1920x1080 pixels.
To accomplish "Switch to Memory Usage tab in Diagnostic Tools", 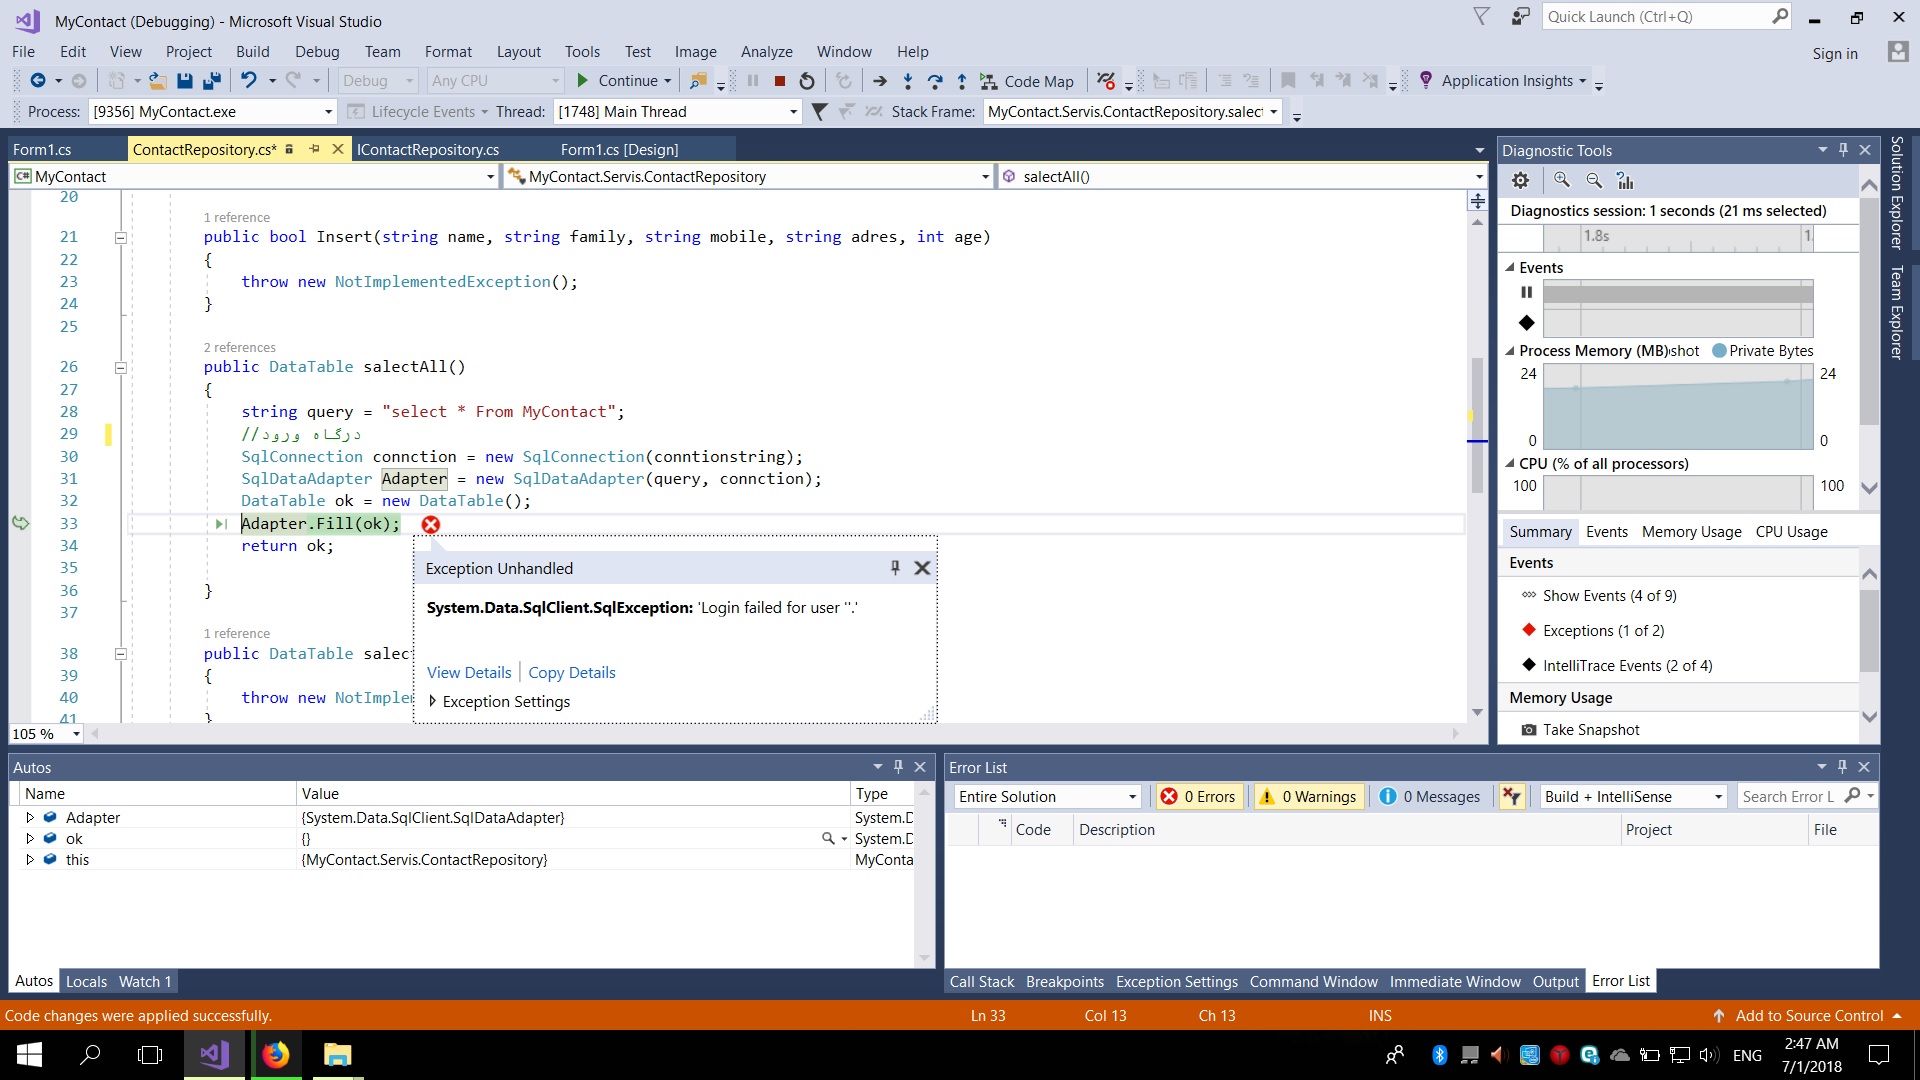I will click(1691, 532).
